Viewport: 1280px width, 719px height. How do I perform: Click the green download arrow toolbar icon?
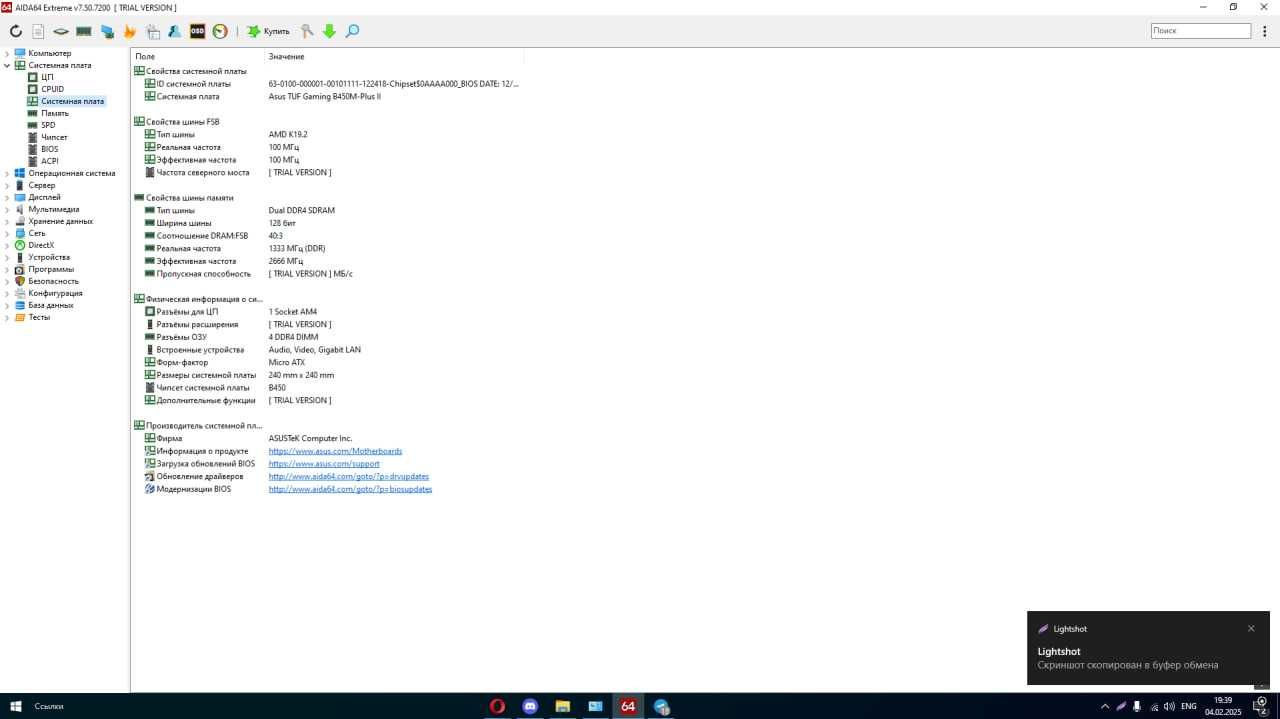pos(329,32)
